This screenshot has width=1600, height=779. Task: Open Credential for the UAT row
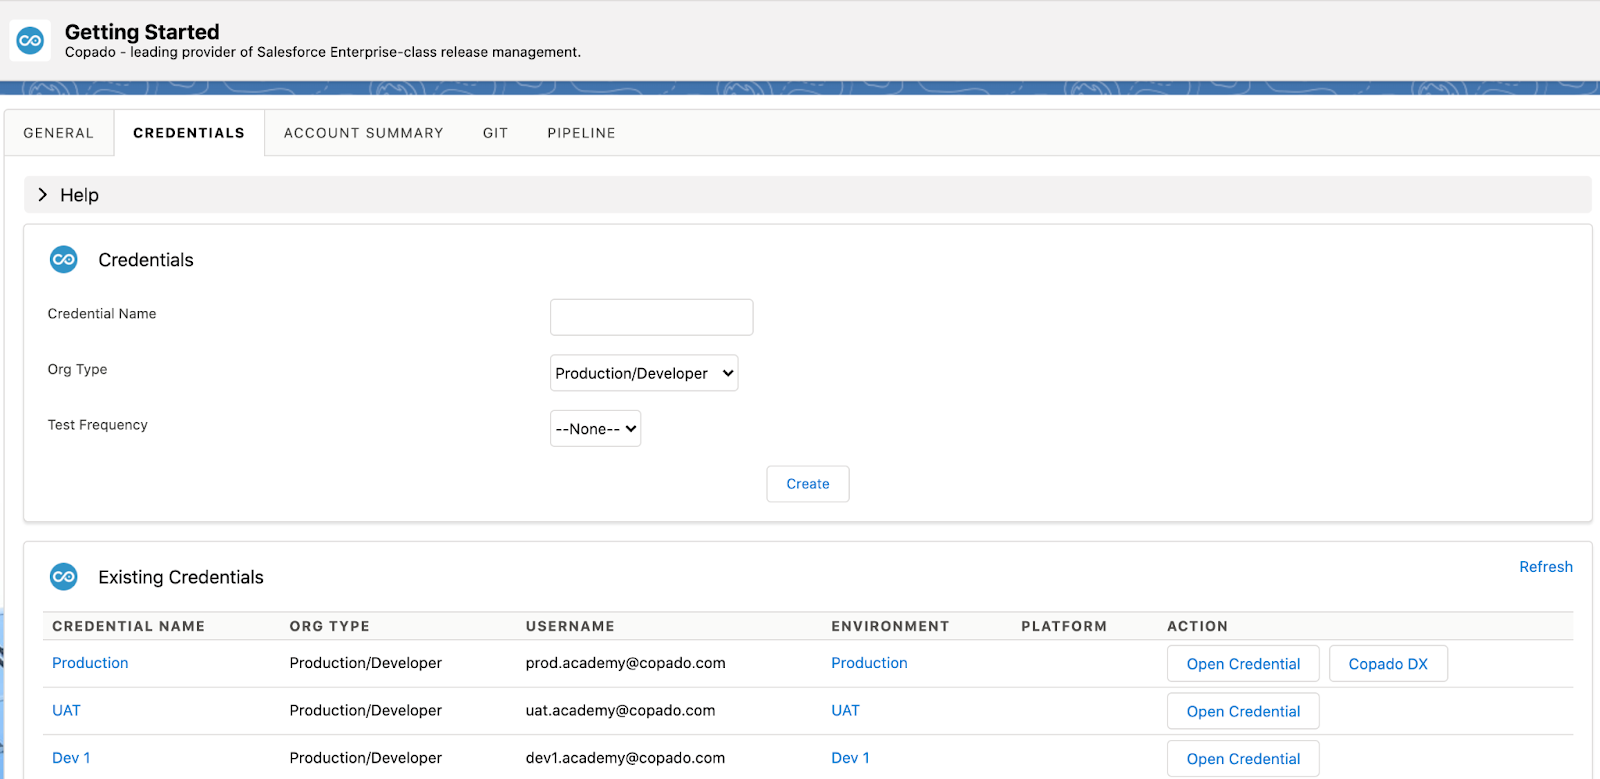point(1243,711)
